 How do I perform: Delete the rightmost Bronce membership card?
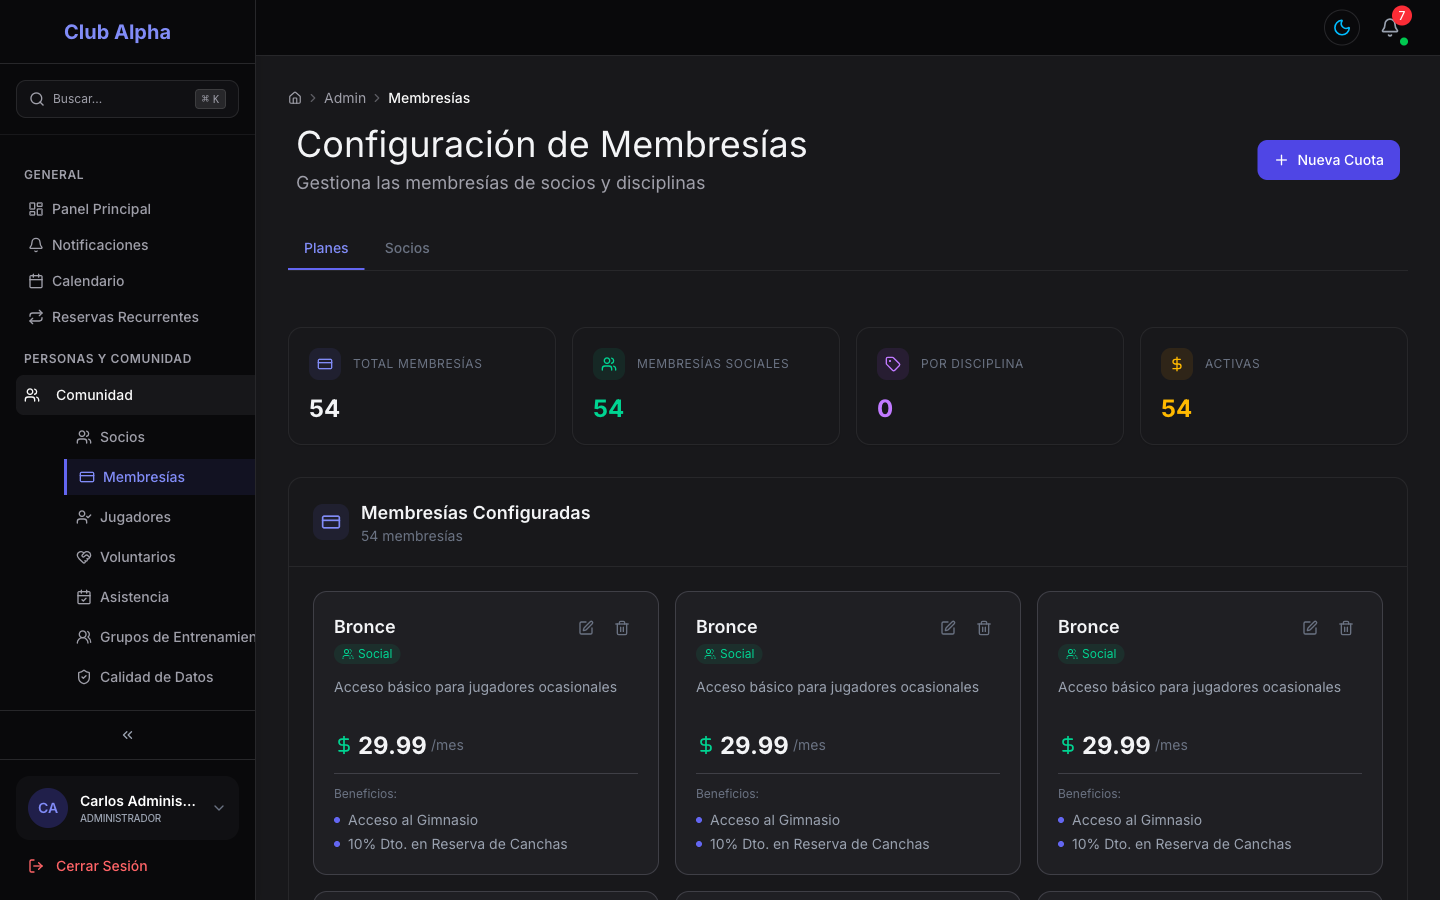pyautogui.click(x=1346, y=628)
